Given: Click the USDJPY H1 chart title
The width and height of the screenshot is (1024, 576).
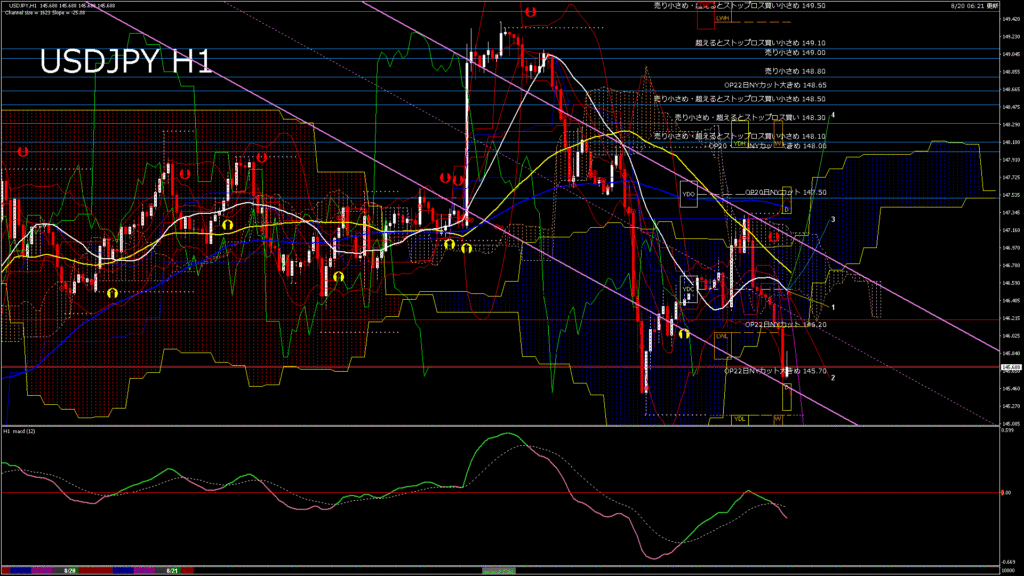Looking at the screenshot, I should pos(125,62).
